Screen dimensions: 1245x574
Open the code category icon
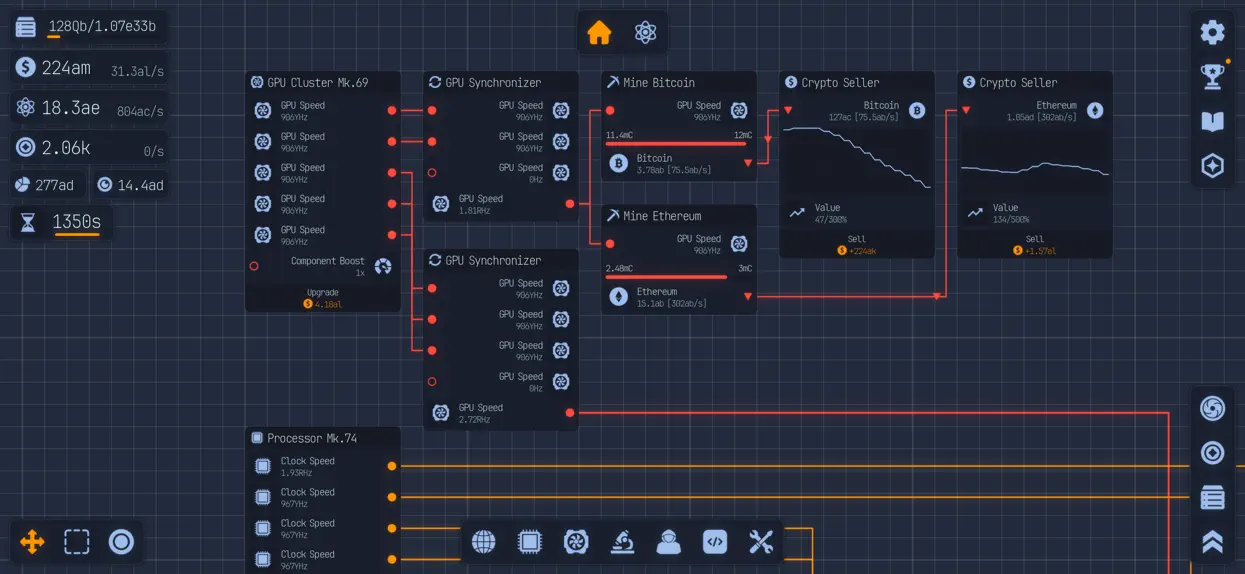click(x=714, y=542)
